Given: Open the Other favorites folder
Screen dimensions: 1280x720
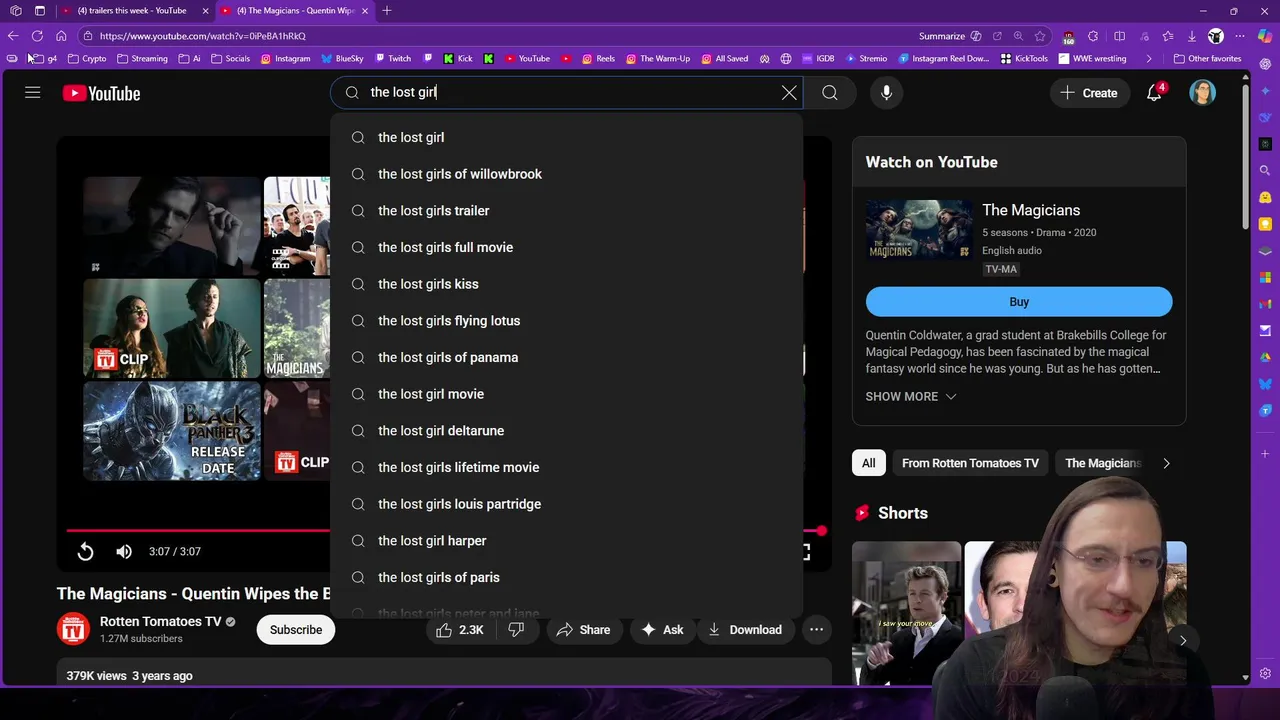Looking at the screenshot, I should pyautogui.click(x=1208, y=58).
